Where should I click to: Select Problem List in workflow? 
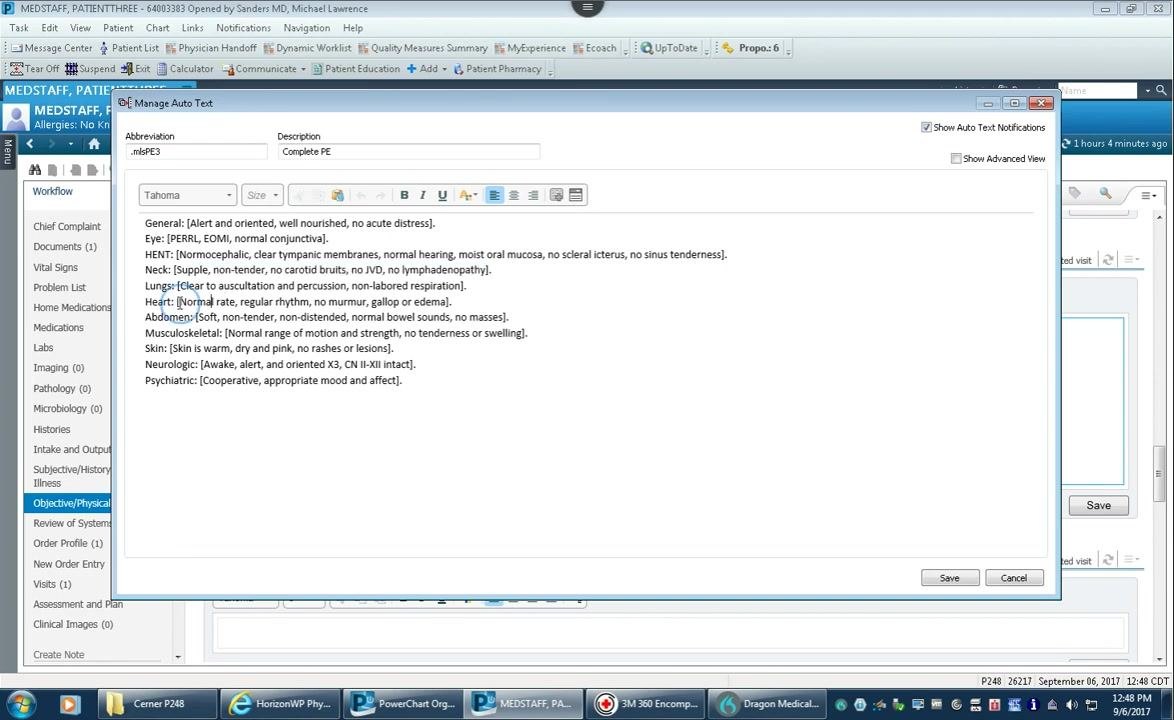point(59,287)
